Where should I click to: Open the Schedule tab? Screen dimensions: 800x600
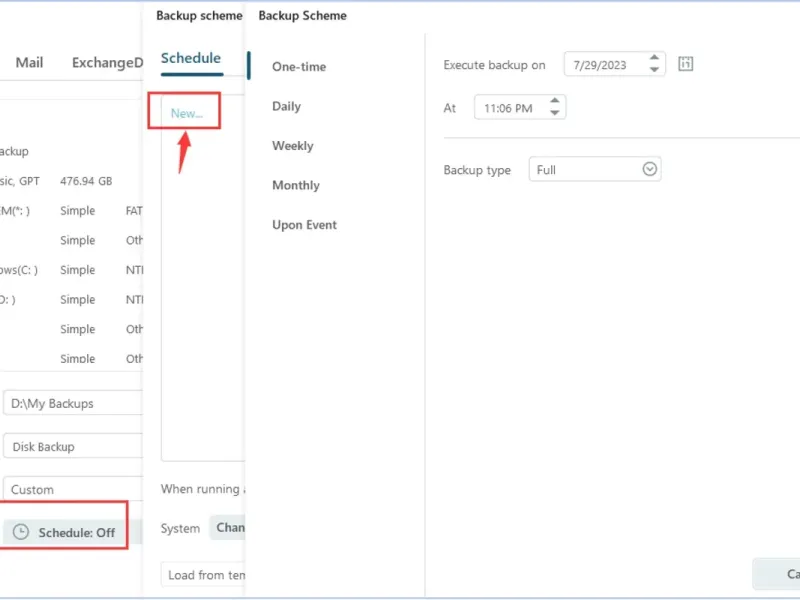coord(190,58)
